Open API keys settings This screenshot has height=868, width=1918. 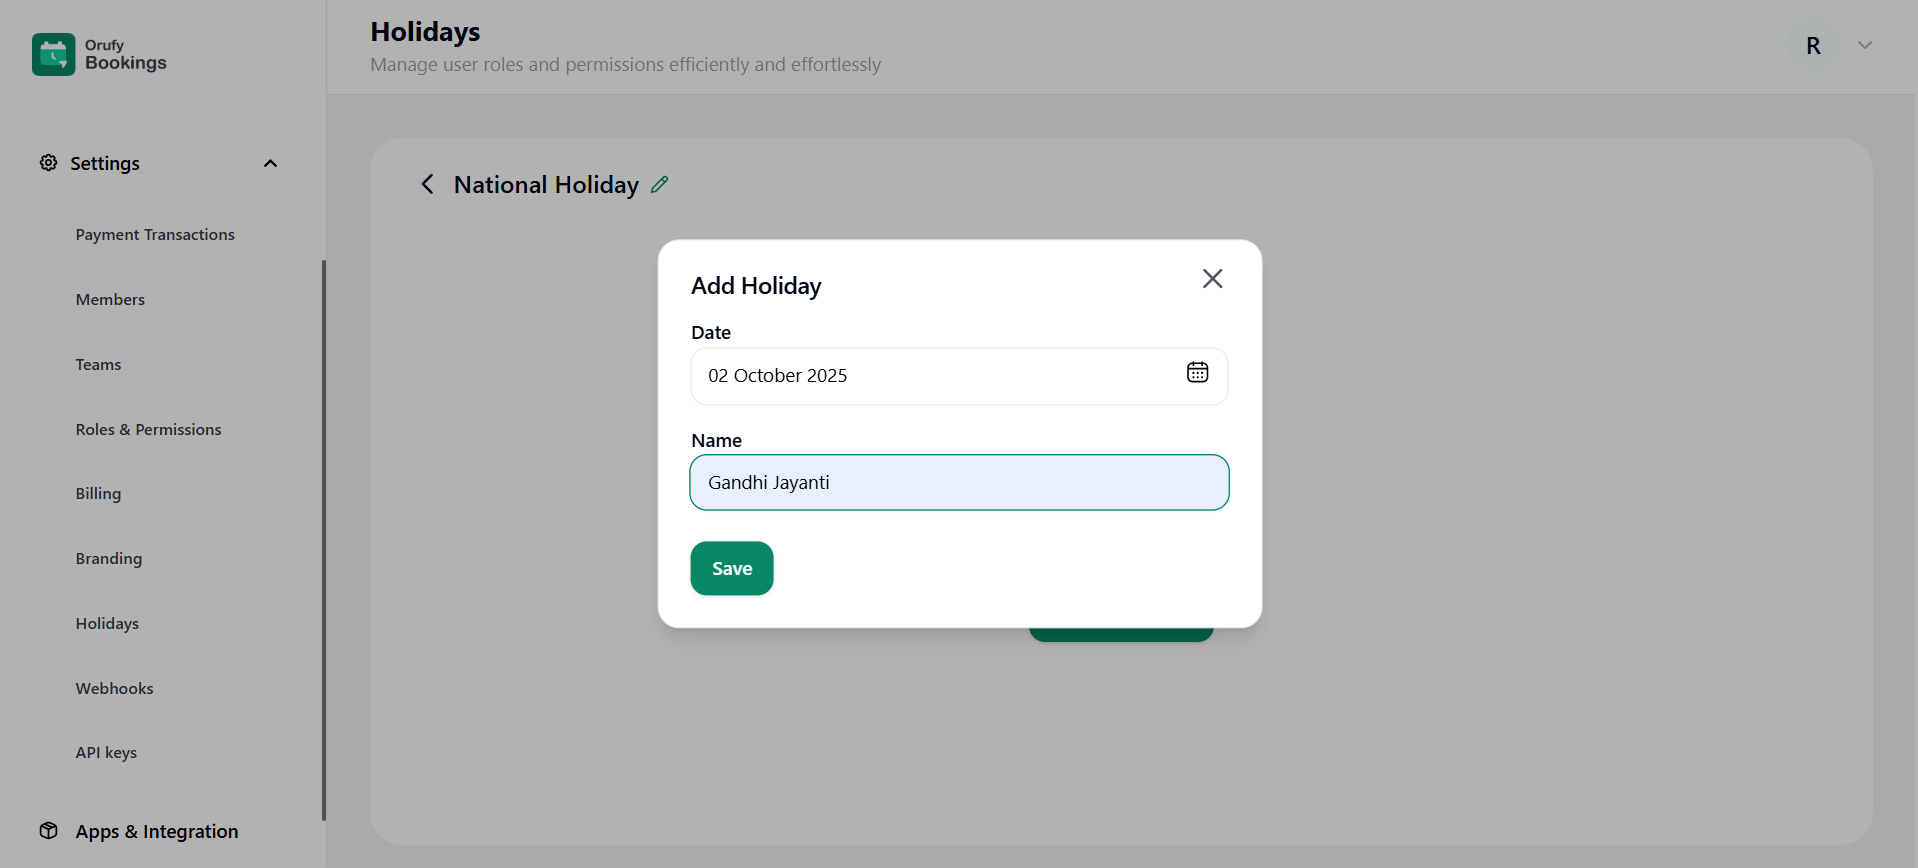click(x=106, y=753)
